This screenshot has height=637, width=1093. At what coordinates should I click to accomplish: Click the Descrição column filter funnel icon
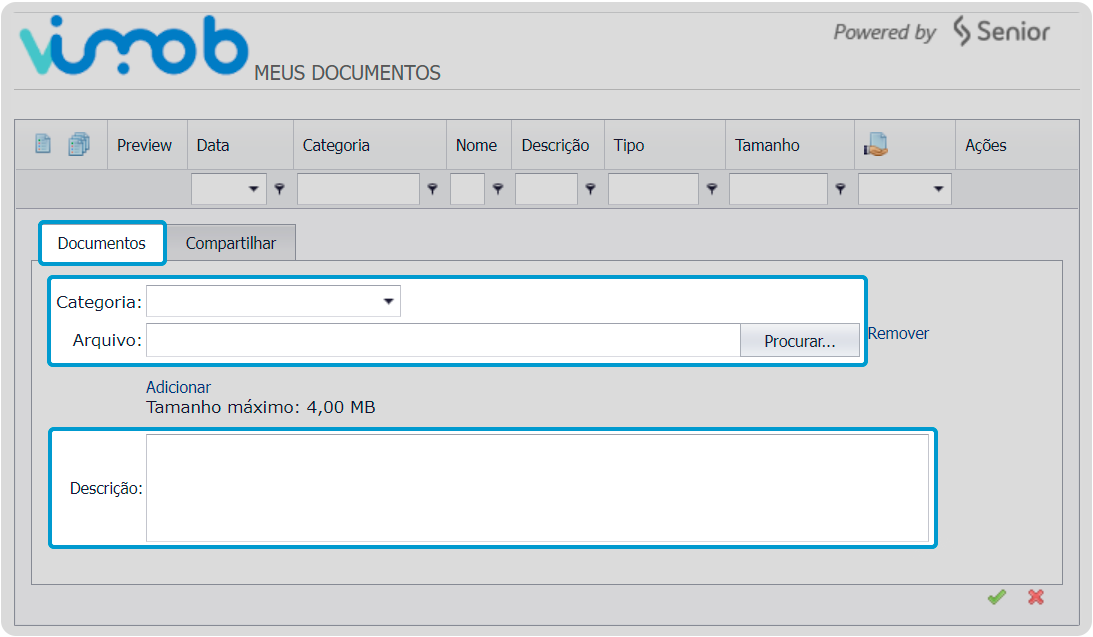coord(590,189)
